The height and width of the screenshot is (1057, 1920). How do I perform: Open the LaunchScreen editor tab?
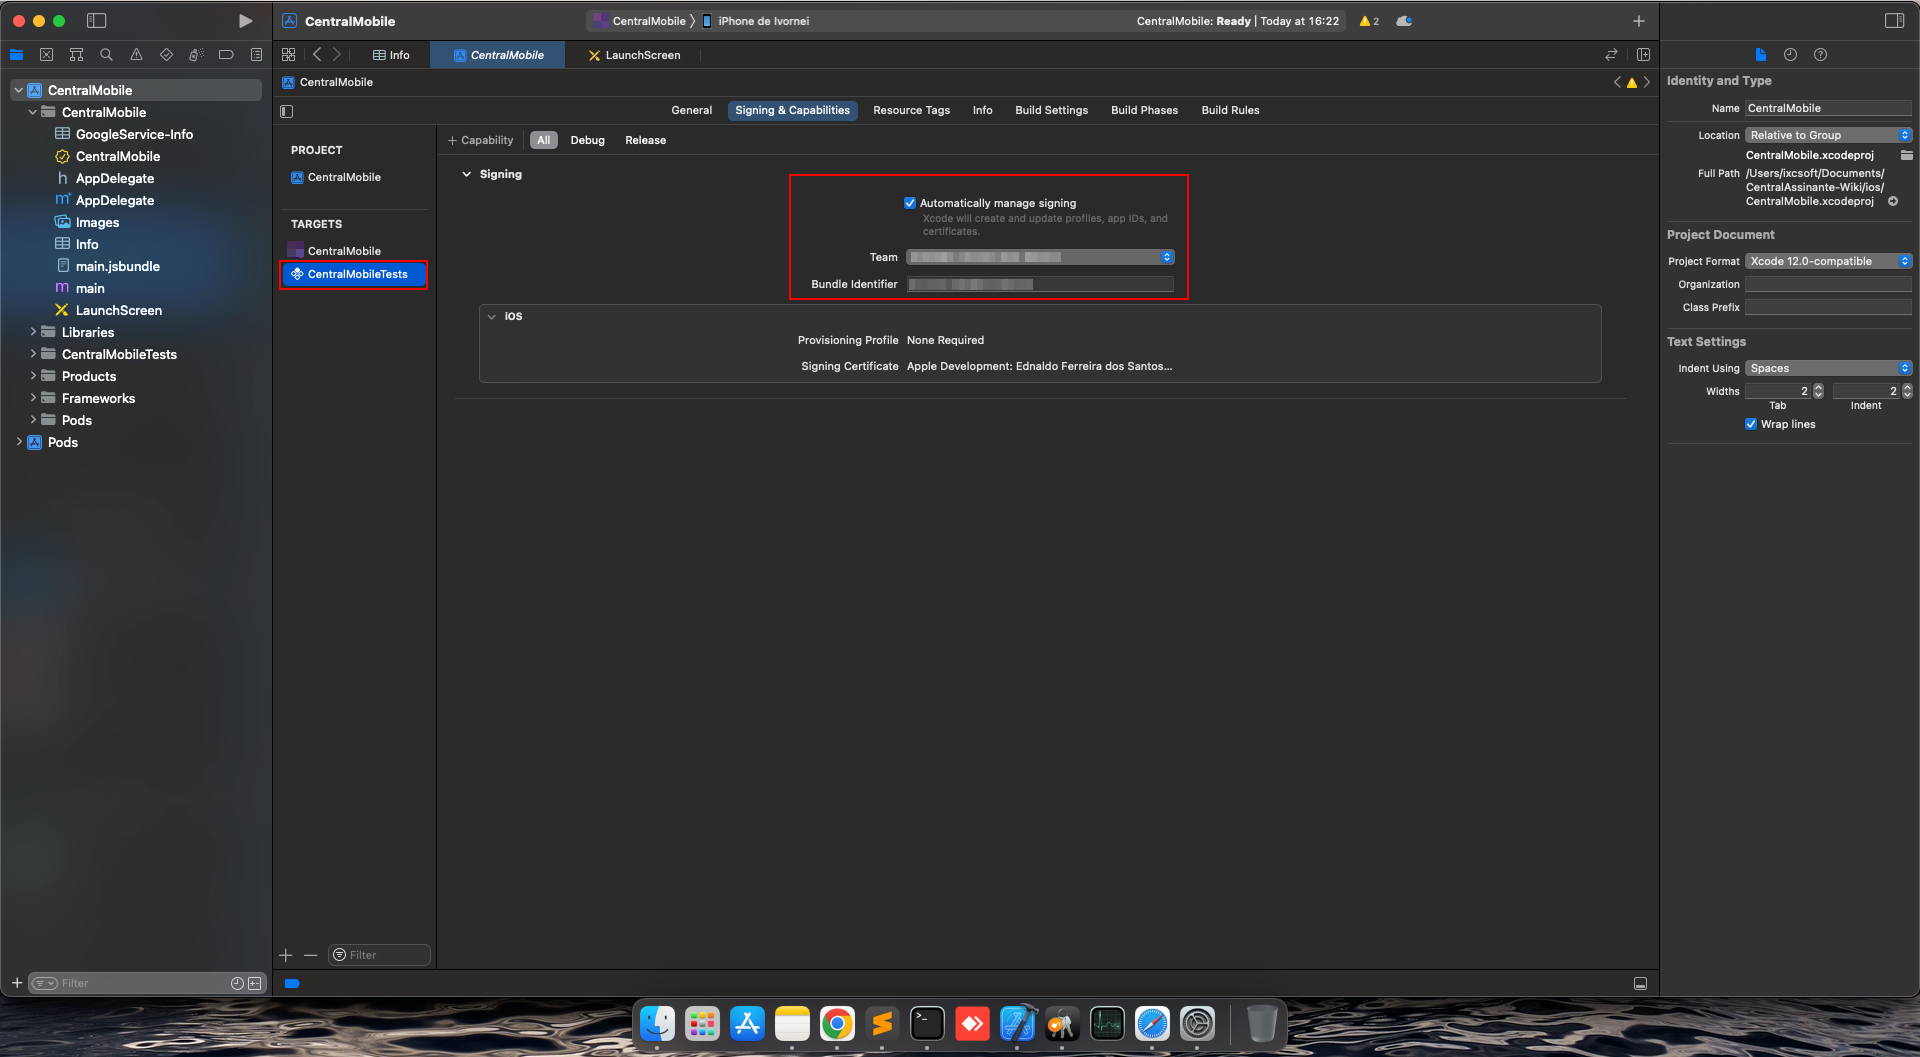click(x=634, y=55)
